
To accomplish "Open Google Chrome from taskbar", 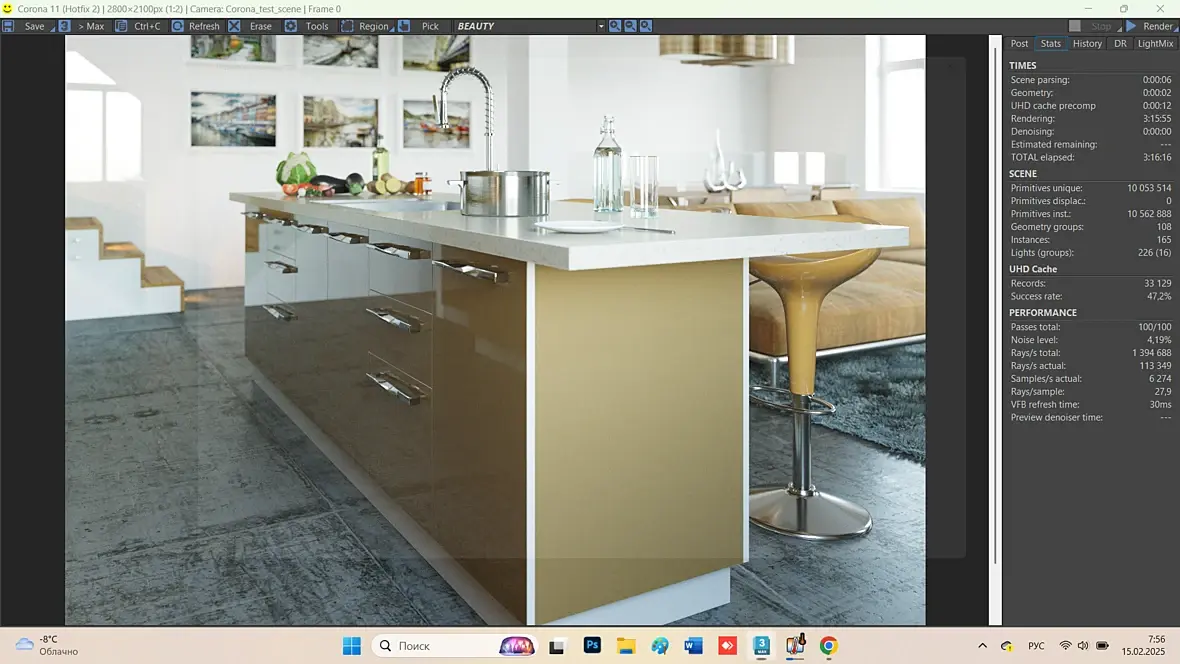I will [x=829, y=646].
